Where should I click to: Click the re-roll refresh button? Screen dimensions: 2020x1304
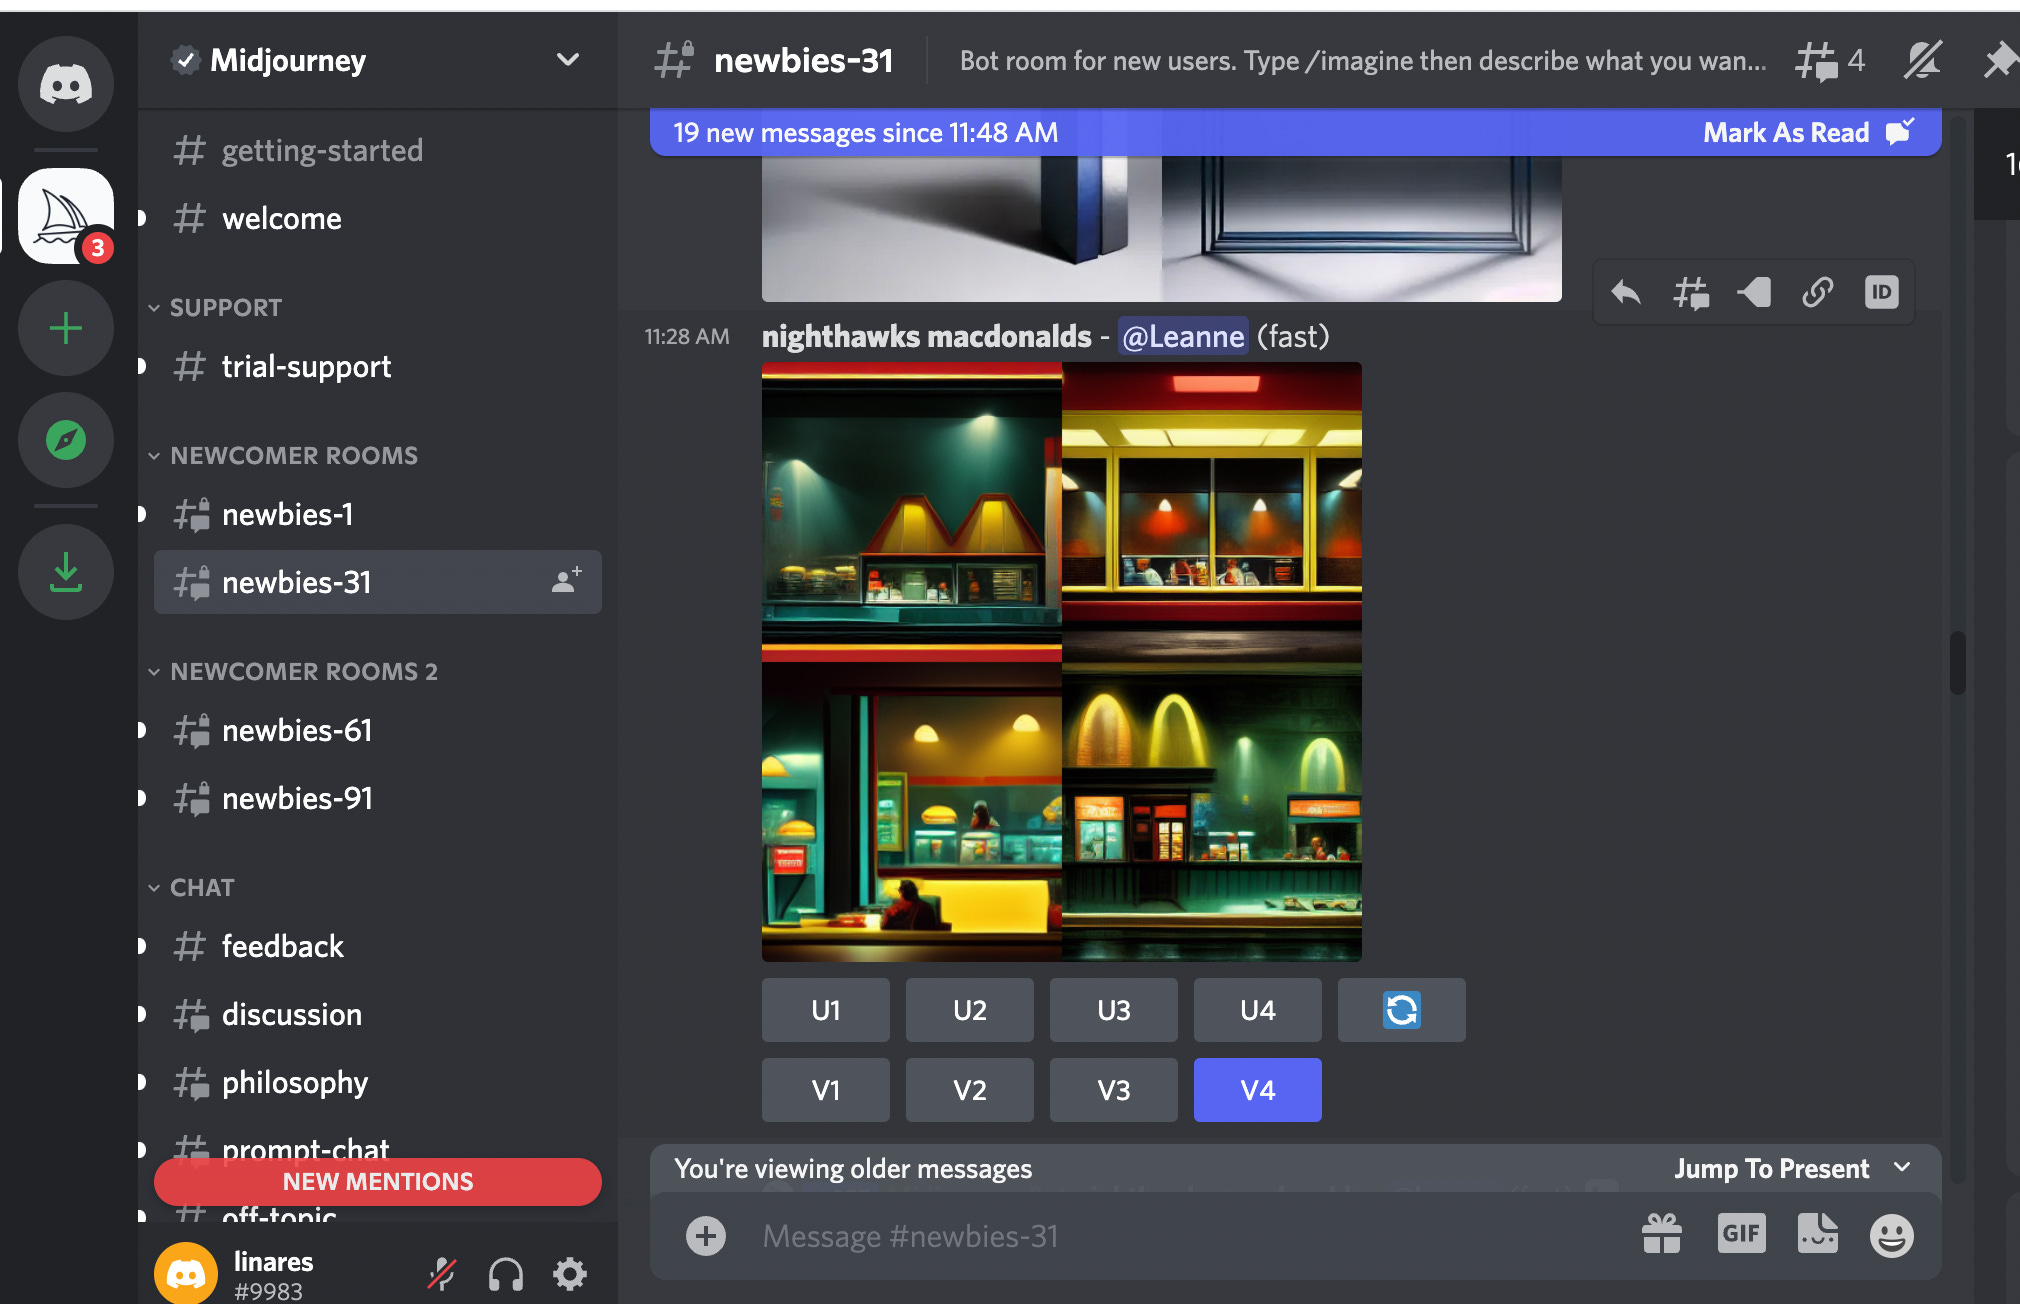1402,1010
